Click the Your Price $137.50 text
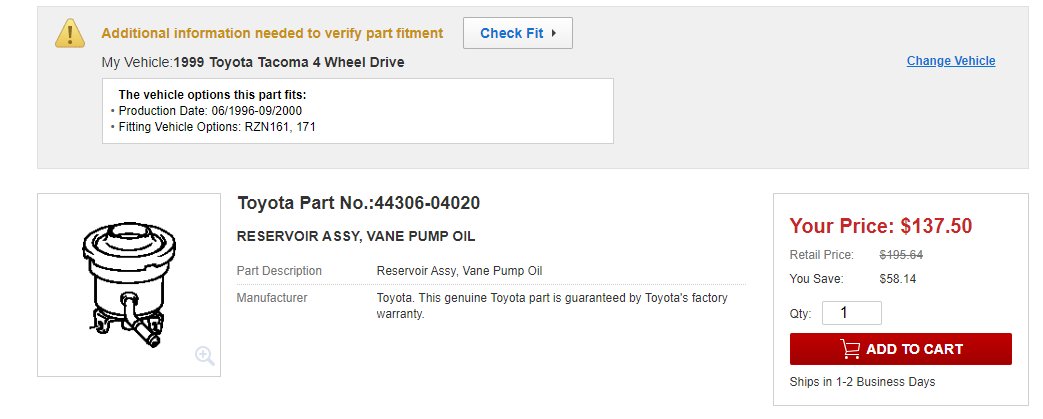Viewport: 1043px width, 419px height. (881, 226)
